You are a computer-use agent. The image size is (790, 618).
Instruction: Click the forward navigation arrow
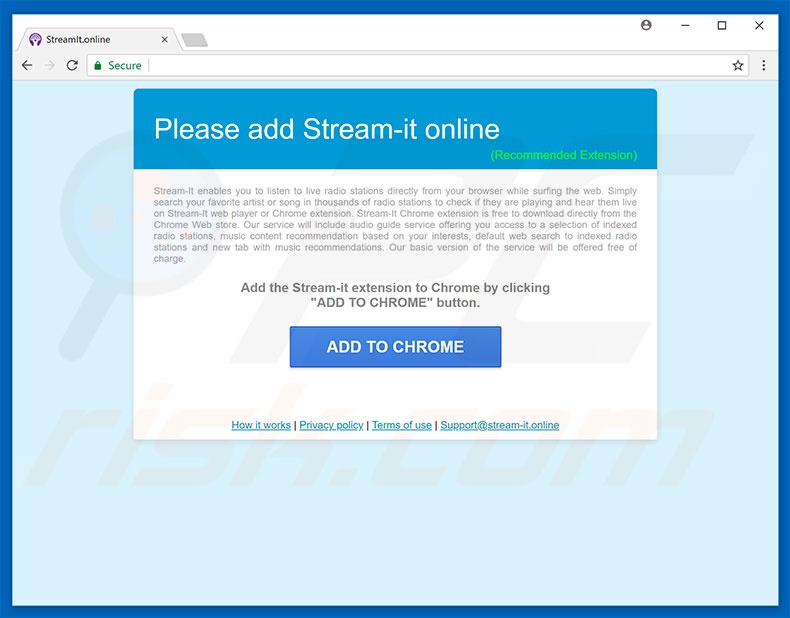pos(49,65)
